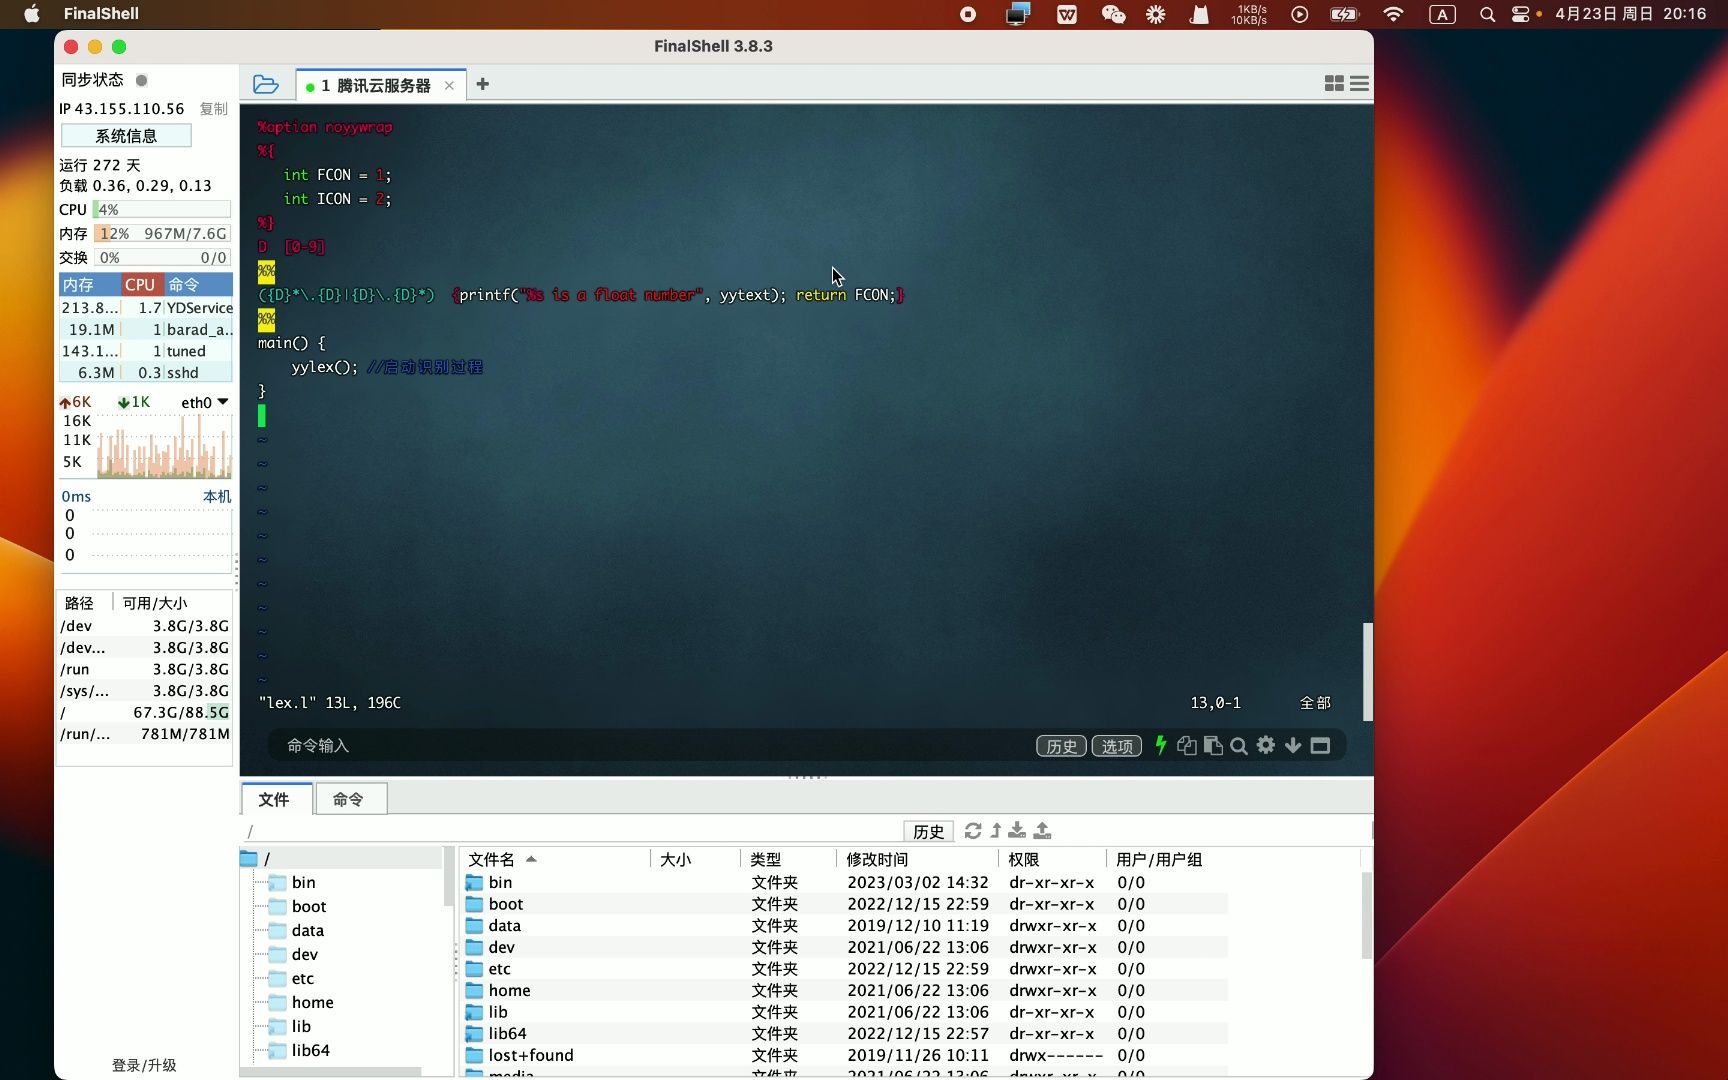The height and width of the screenshot is (1080, 1728).
Task: Open WeChat icon in menu bar
Action: [1113, 14]
